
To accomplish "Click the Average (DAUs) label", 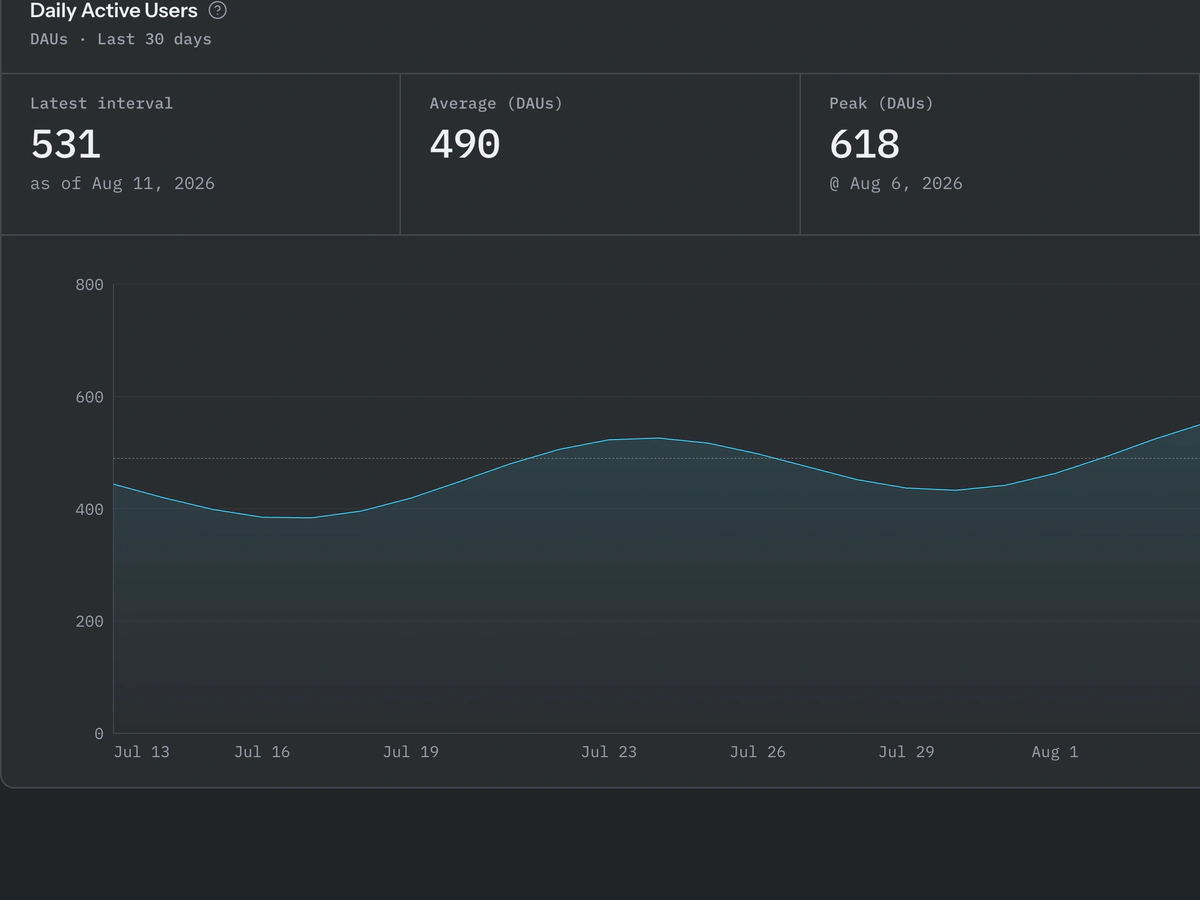I will point(496,103).
